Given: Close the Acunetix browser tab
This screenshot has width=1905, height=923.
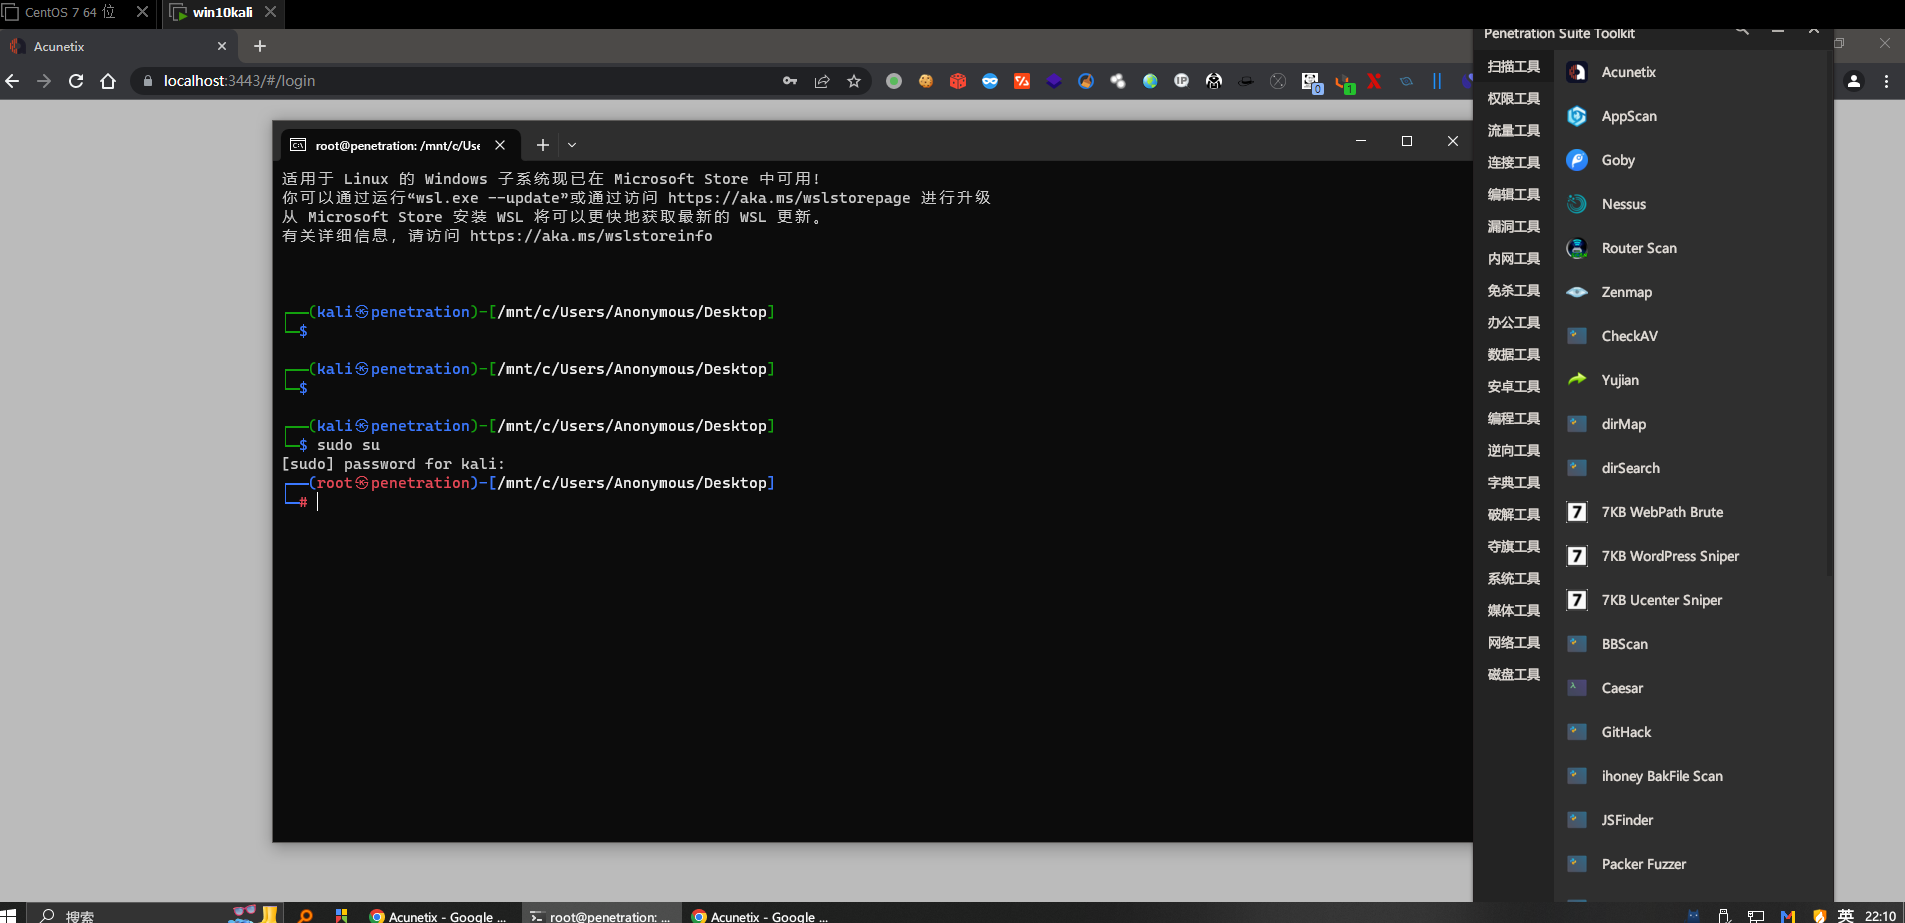Looking at the screenshot, I should point(222,46).
